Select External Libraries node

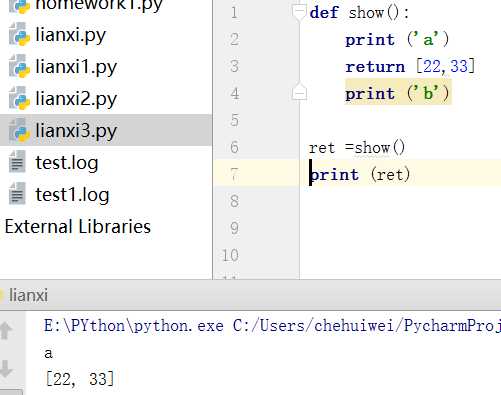pyautogui.click(x=78, y=226)
